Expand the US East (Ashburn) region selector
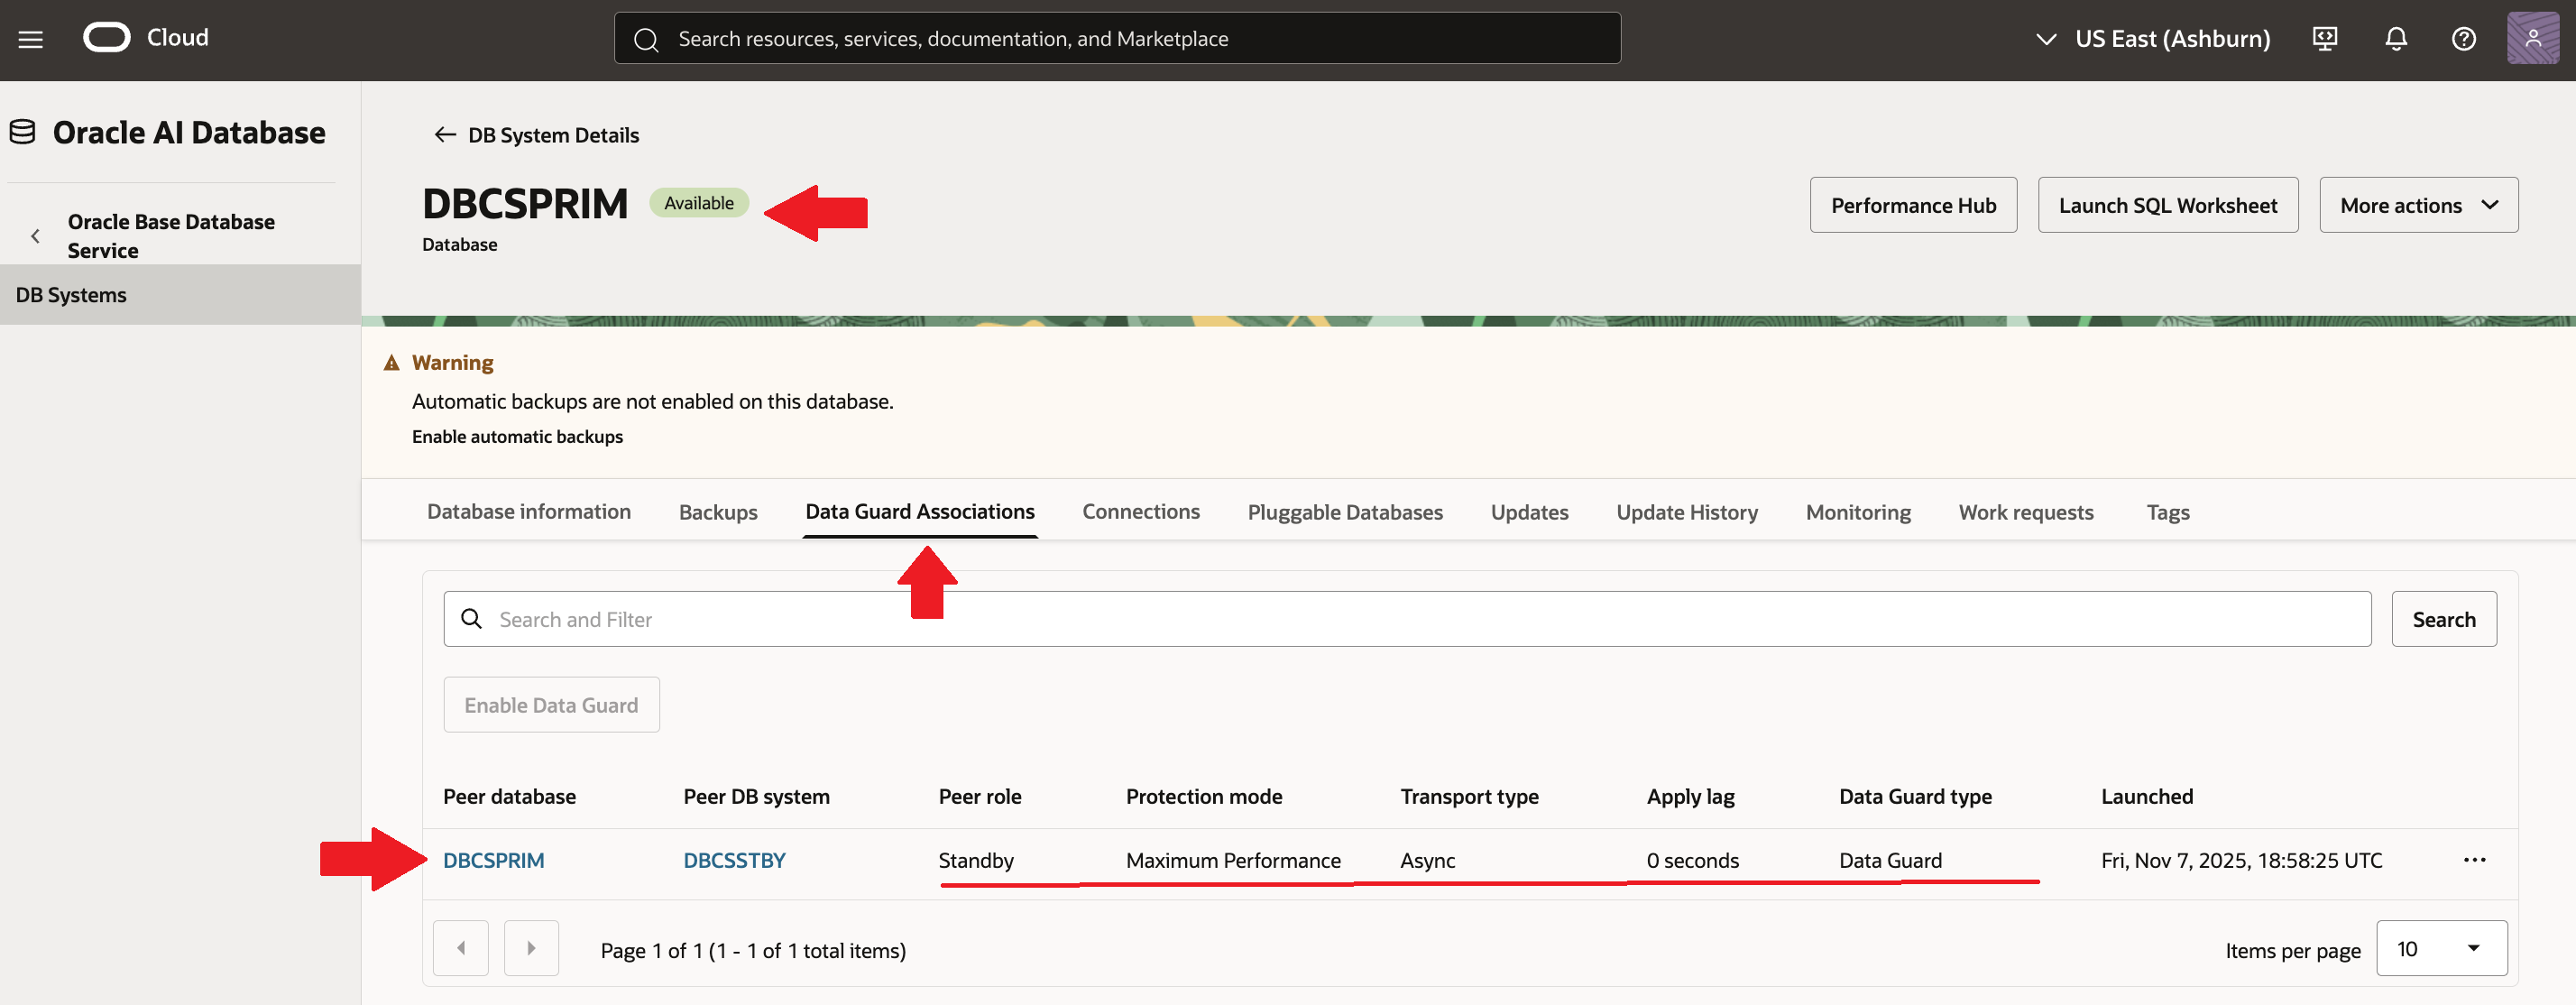The width and height of the screenshot is (2576, 1005). coord(2153,39)
